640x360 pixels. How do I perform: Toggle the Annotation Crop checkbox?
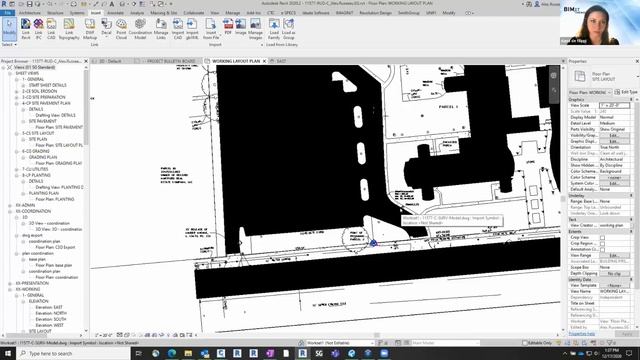point(602,249)
